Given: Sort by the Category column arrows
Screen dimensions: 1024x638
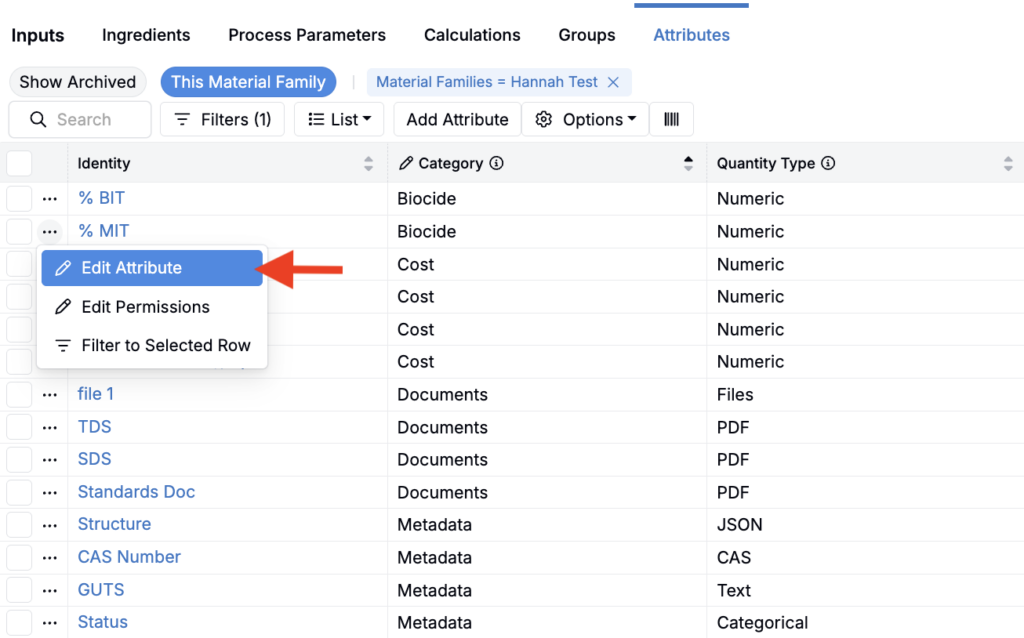Looking at the screenshot, I should point(688,163).
